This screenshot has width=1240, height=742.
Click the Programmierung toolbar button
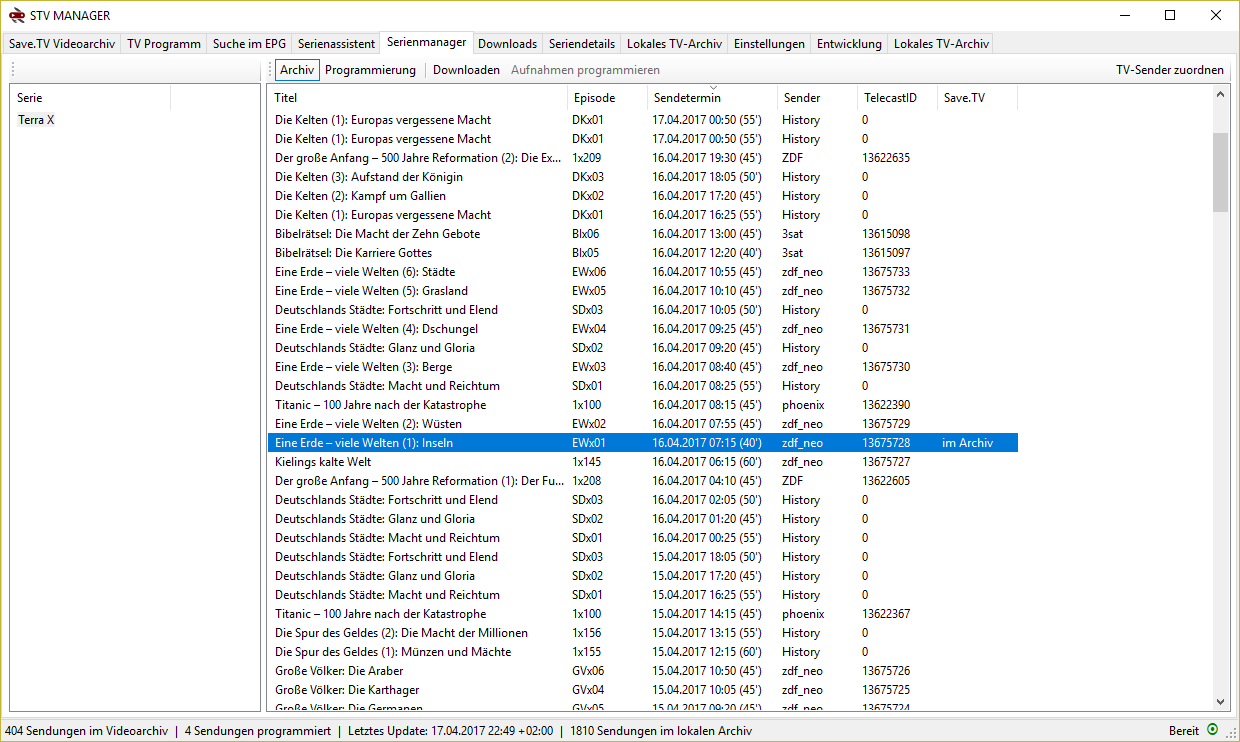370,70
